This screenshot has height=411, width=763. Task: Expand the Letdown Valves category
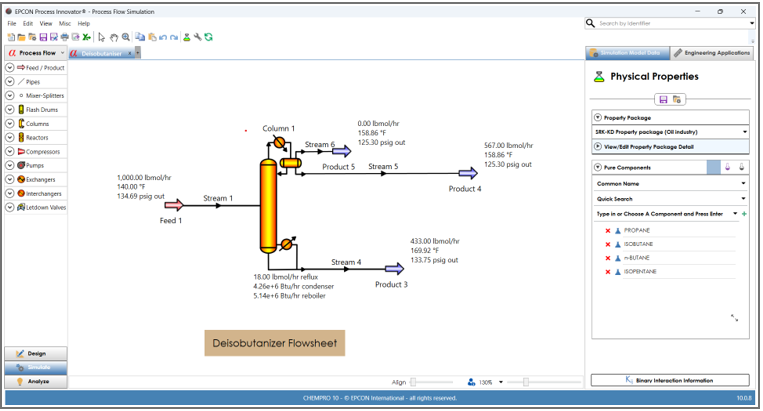coord(10,207)
